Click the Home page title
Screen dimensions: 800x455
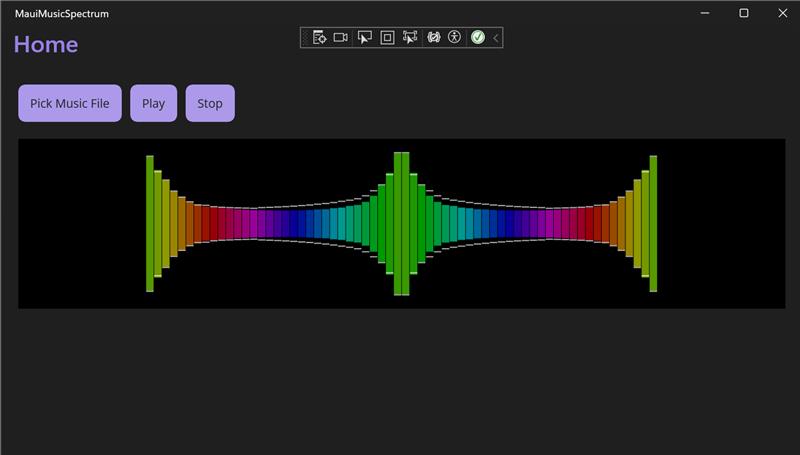coord(46,44)
